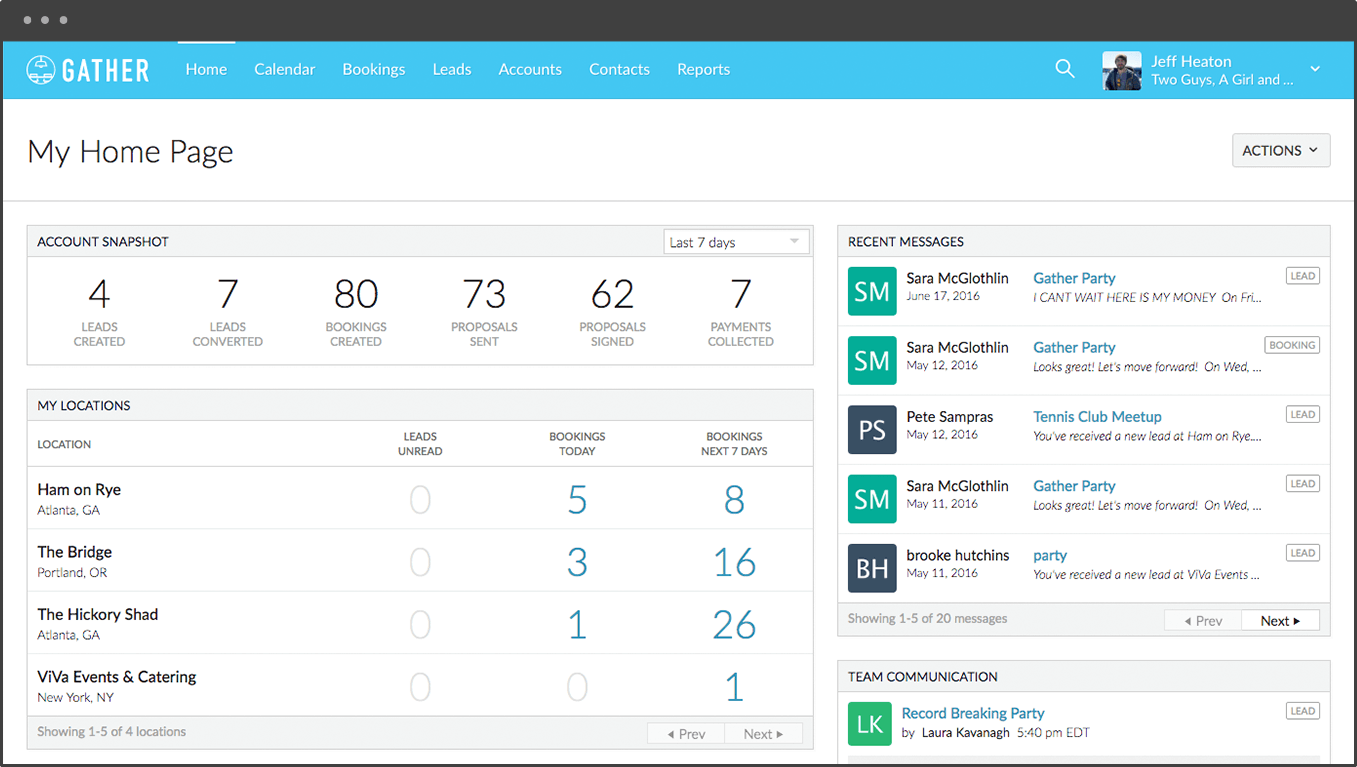The width and height of the screenshot is (1357, 767).
Task: Click the LEAD tag on Tennis Club Meetup
Action: (1302, 414)
